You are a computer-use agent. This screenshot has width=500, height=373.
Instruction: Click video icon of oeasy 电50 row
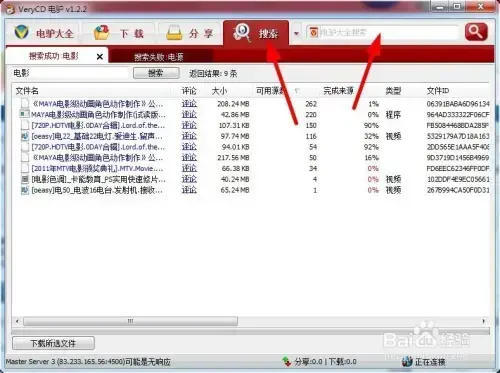tap(25, 190)
